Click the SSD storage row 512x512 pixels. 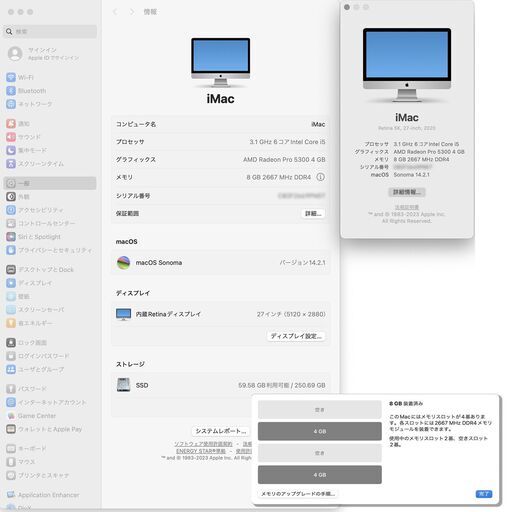(220, 385)
